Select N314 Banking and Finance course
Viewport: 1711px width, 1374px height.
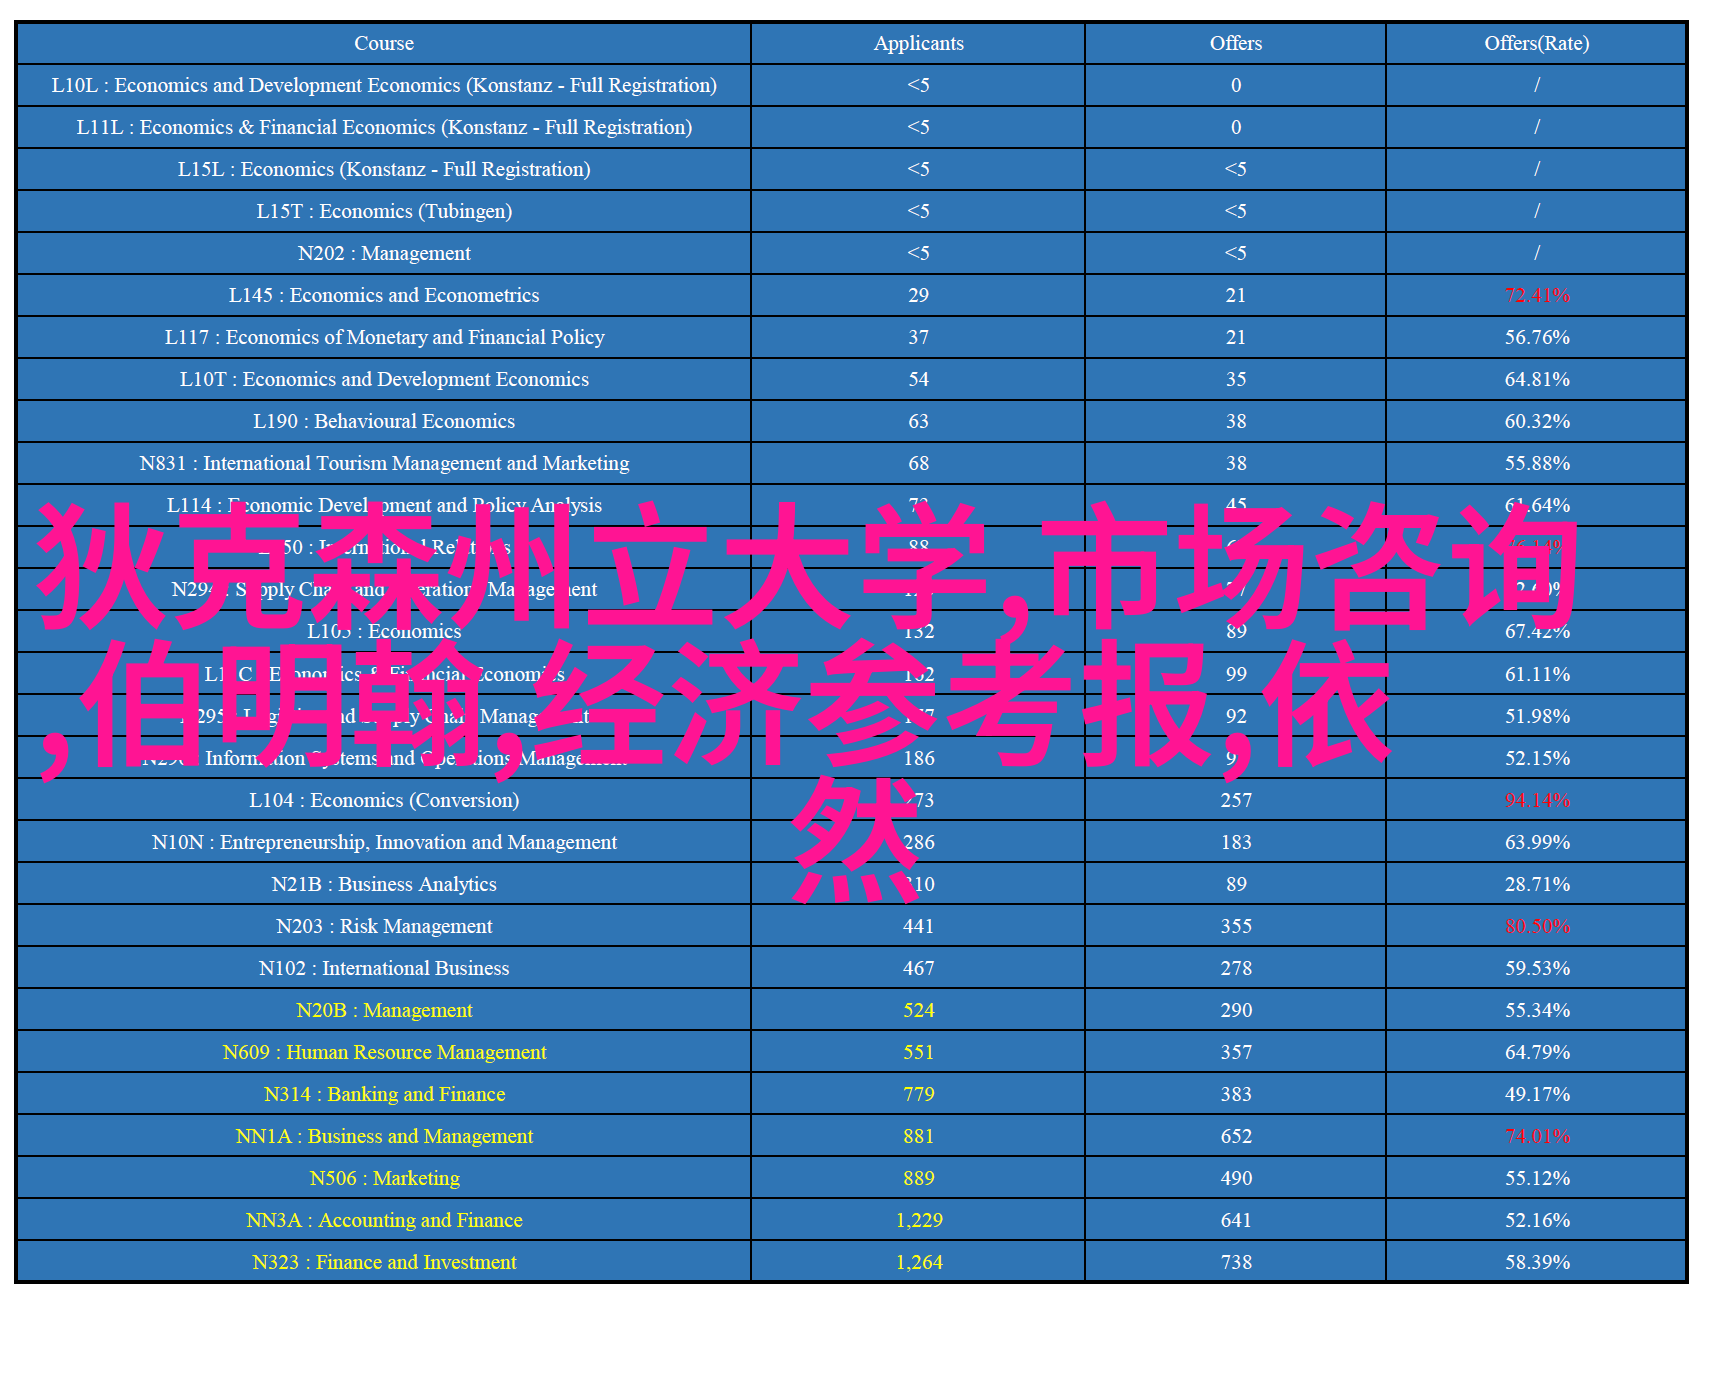(384, 1094)
